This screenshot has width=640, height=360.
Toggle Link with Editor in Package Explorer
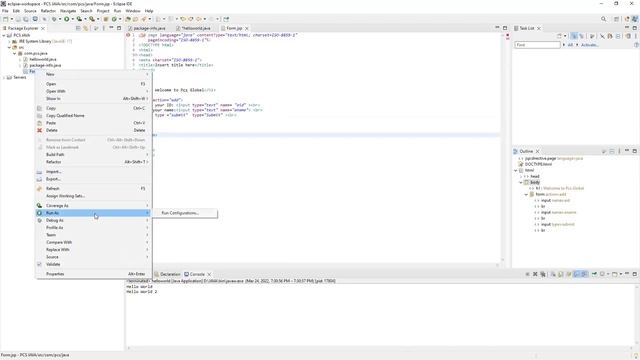pos(86,28)
